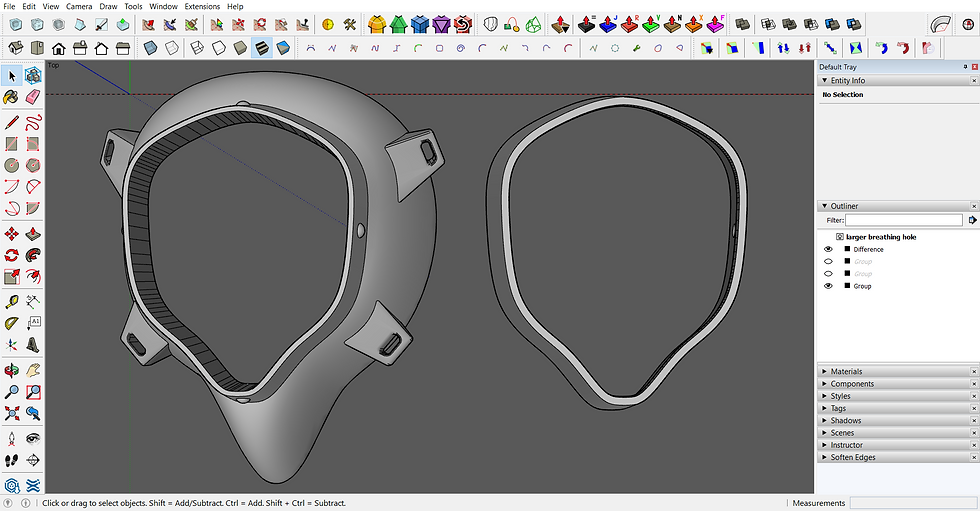This screenshot has height=511, width=980.
Task: Collapse the Outliner panel
Action: [x=825, y=206]
